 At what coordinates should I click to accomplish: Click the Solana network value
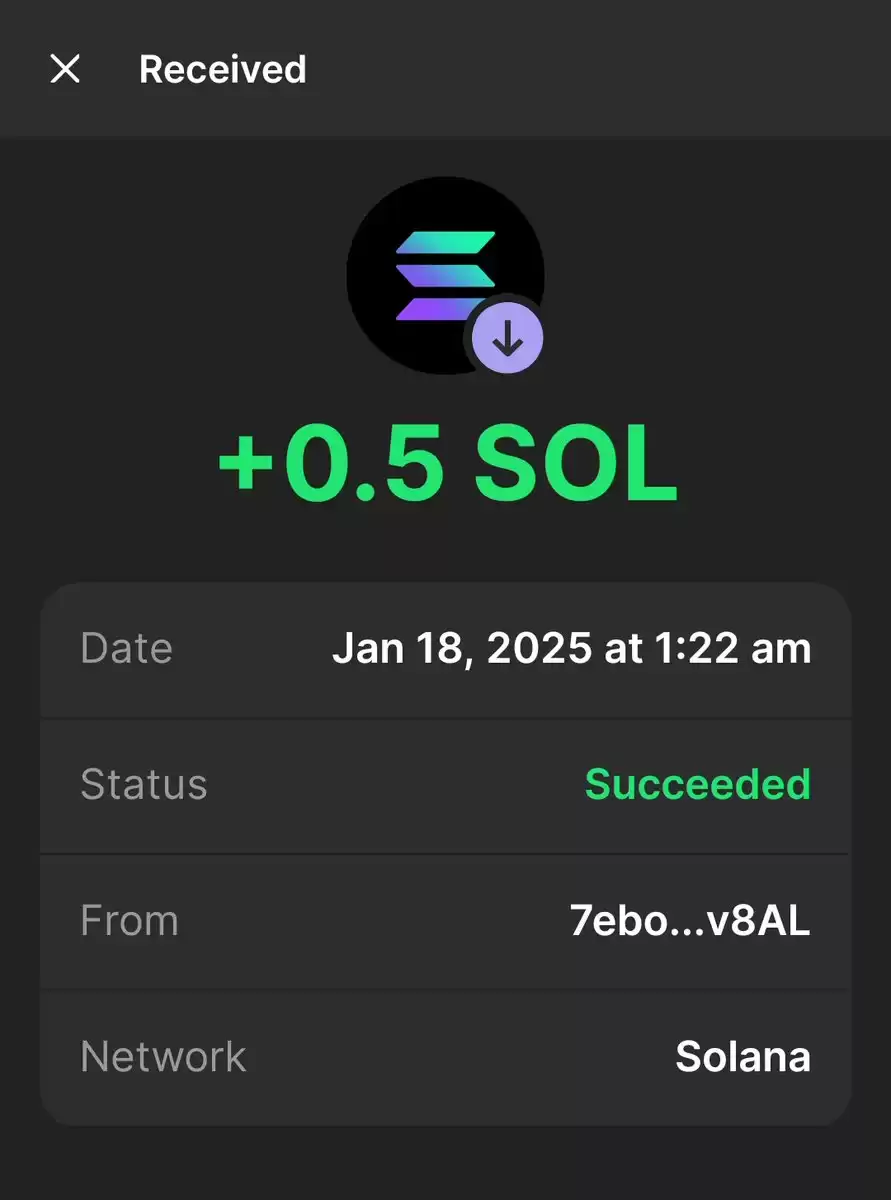point(743,1057)
